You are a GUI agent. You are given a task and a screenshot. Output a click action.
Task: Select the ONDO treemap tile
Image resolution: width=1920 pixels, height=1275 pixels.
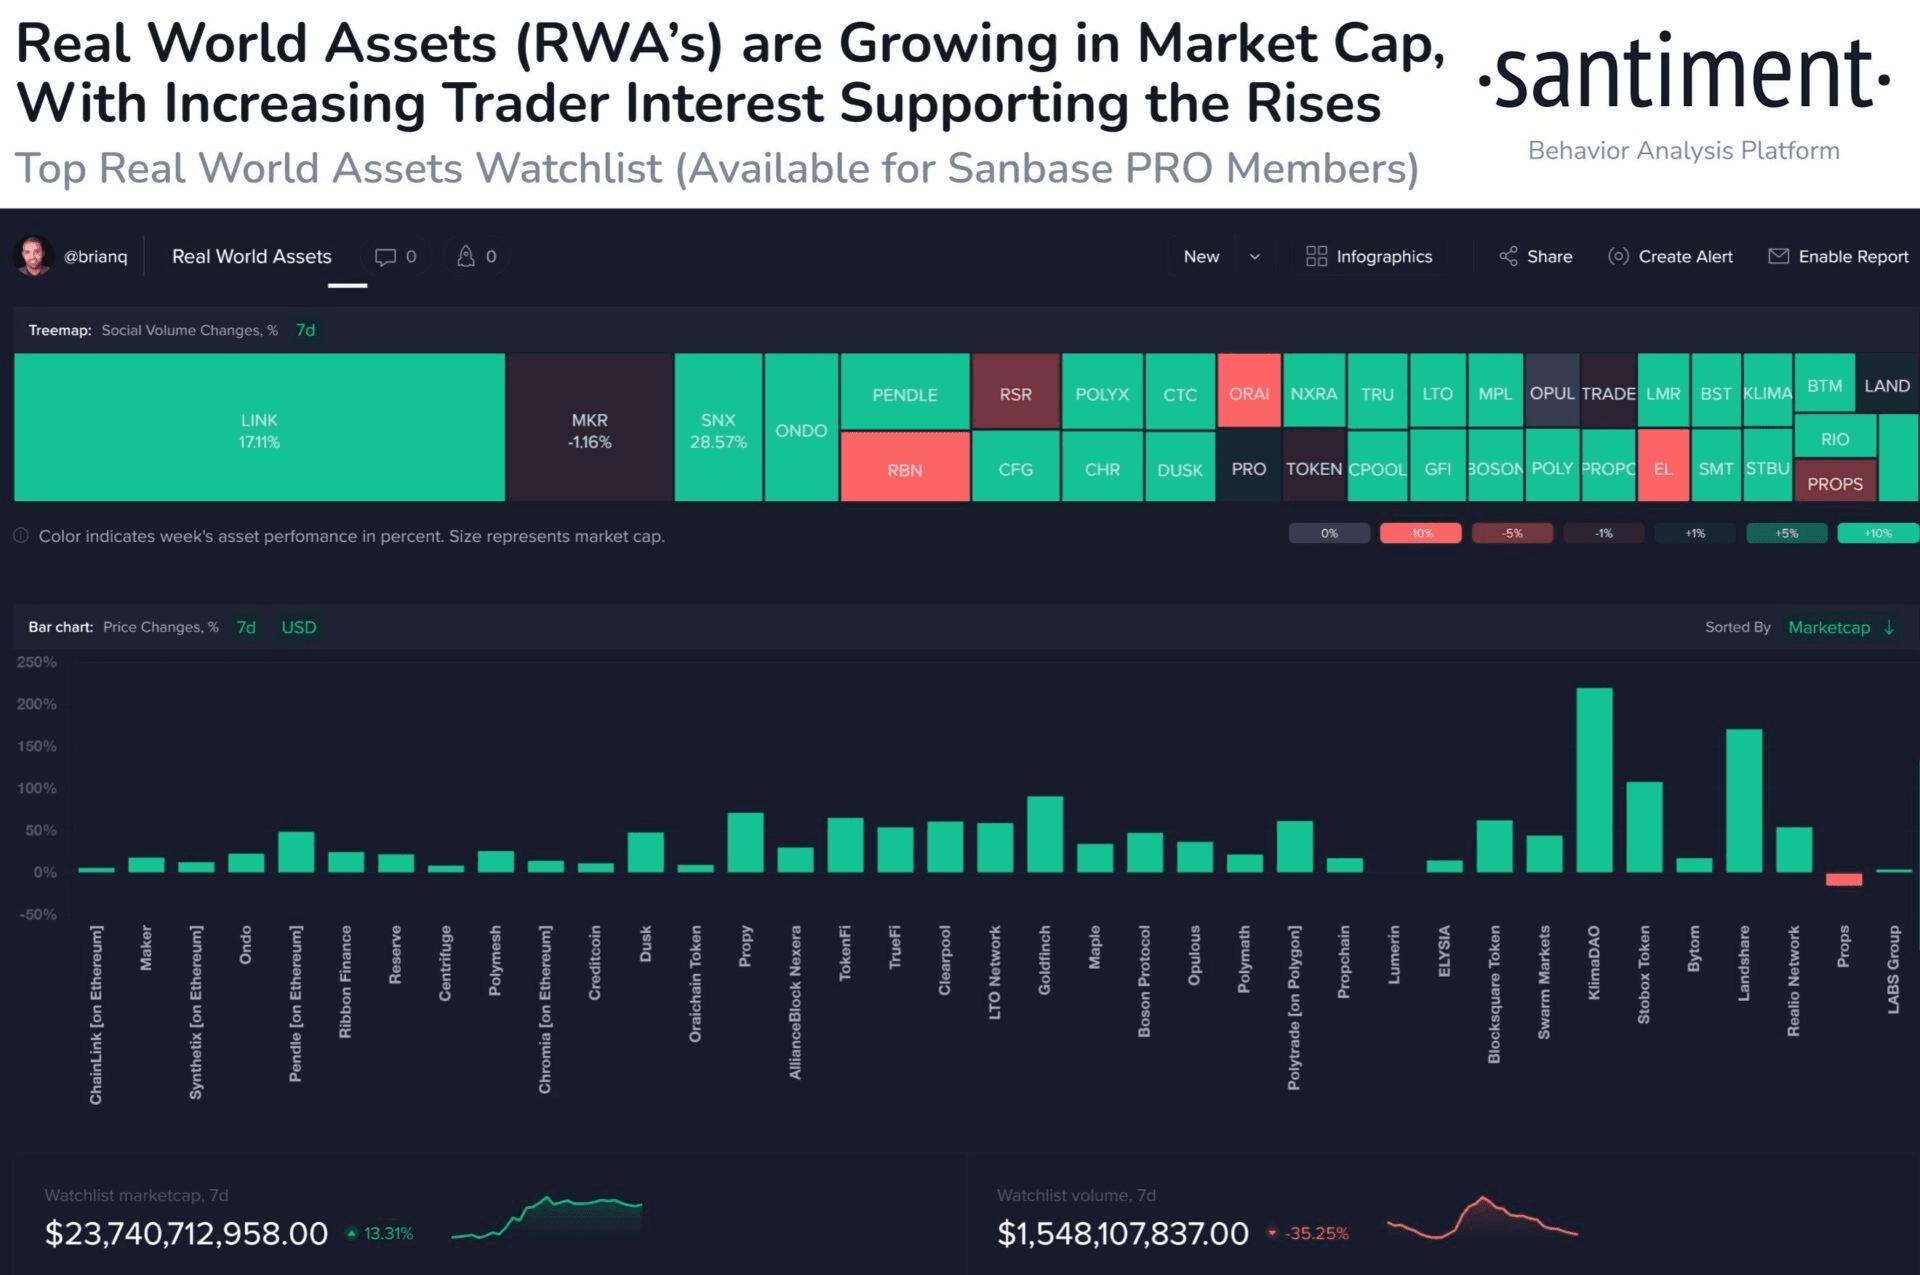pyautogui.click(x=801, y=427)
